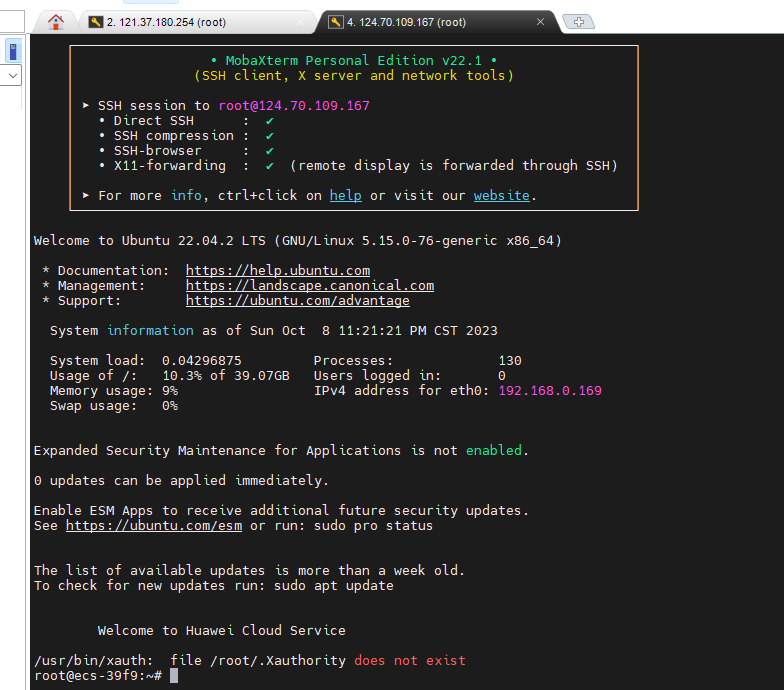Viewport: 784px width, 690px height.
Task: Click the 'Welcome to Huawei Cloud Service' line
Action: [222, 630]
